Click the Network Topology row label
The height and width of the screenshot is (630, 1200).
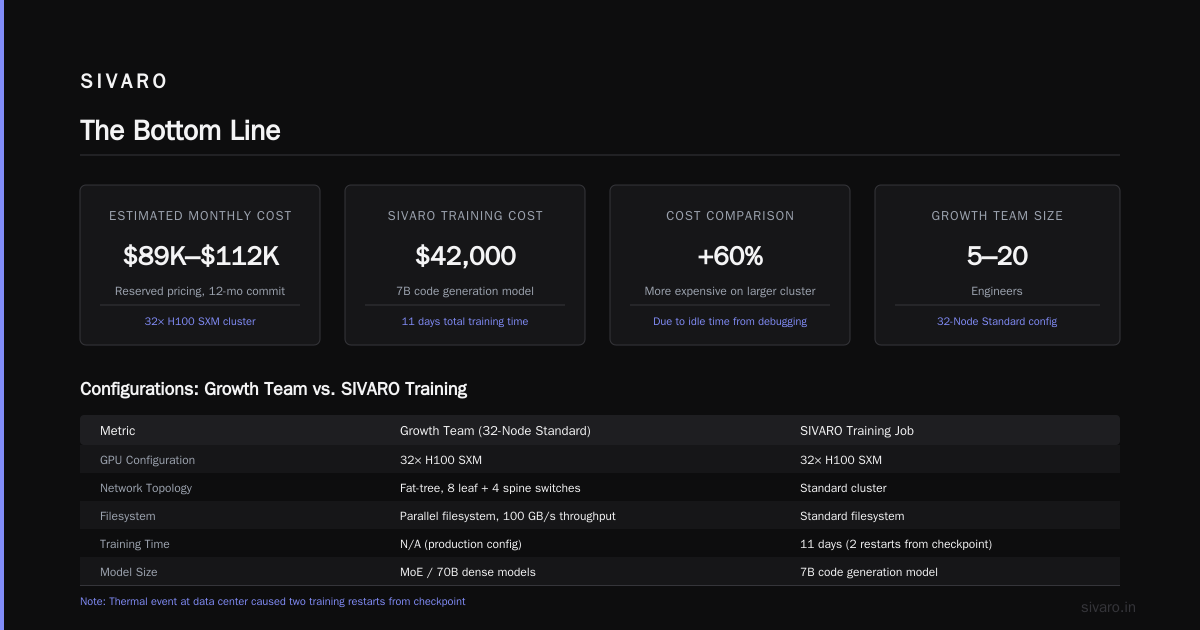146,488
